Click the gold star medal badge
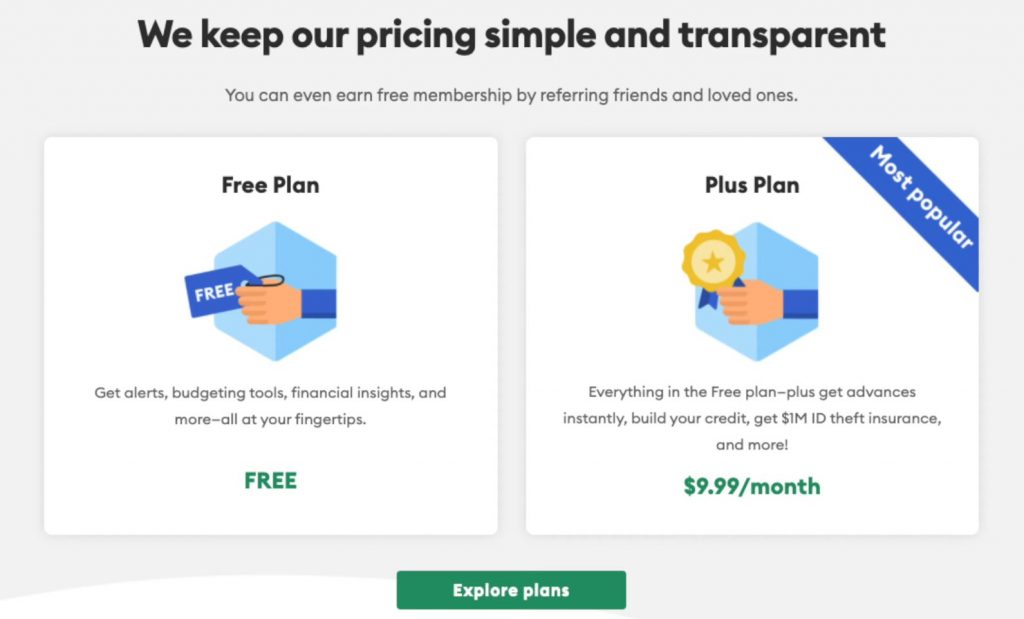 [x=713, y=261]
